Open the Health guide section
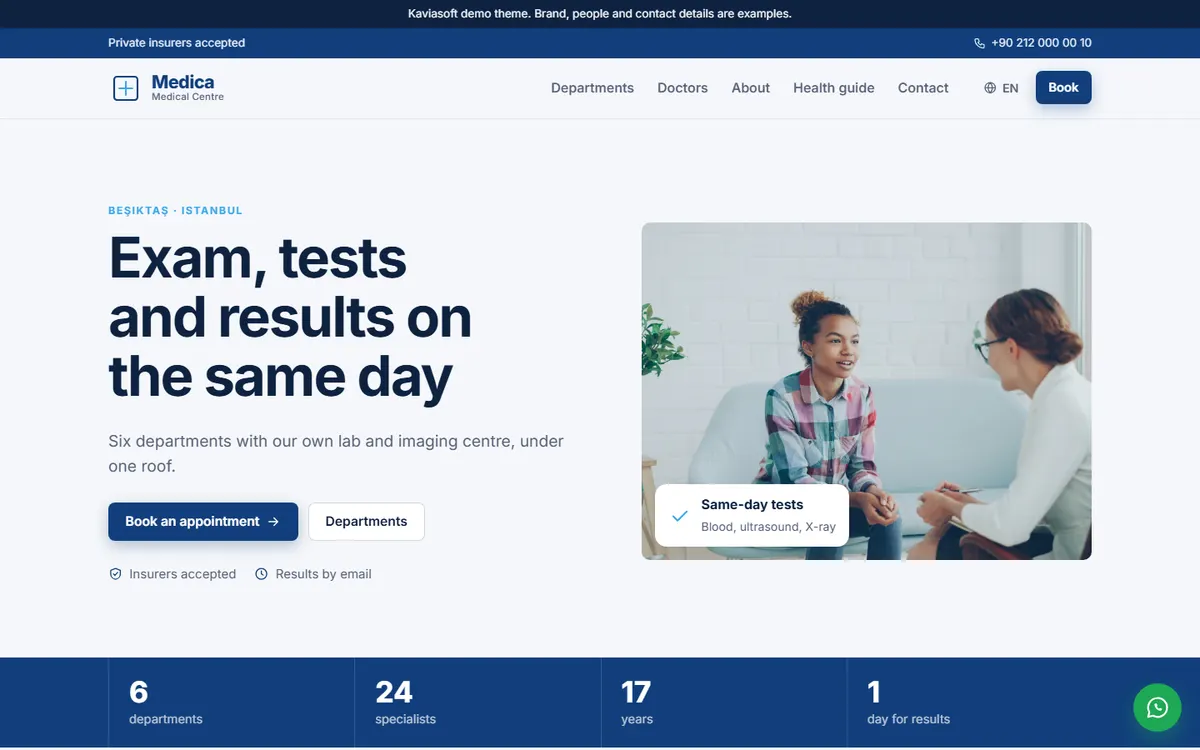The image size is (1200, 750). pyautogui.click(x=834, y=88)
